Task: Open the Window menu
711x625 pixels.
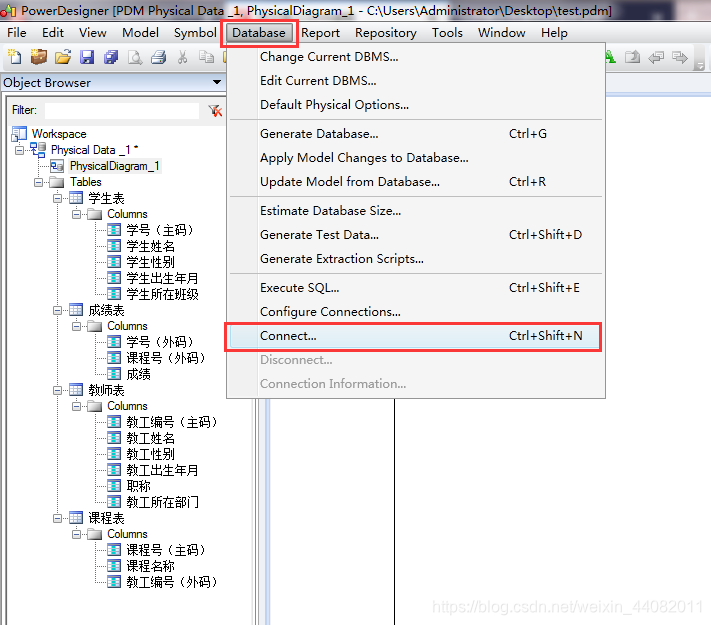Action: (x=502, y=33)
